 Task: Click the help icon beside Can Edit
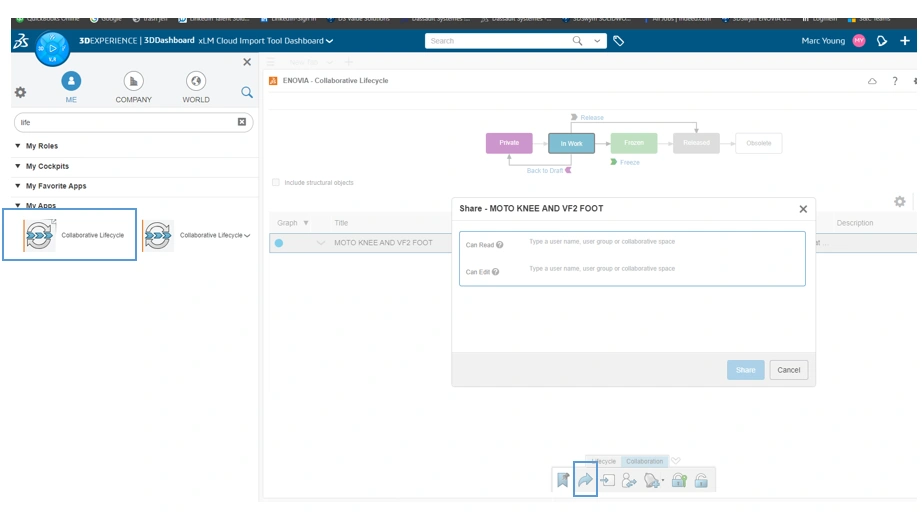point(495,272)
